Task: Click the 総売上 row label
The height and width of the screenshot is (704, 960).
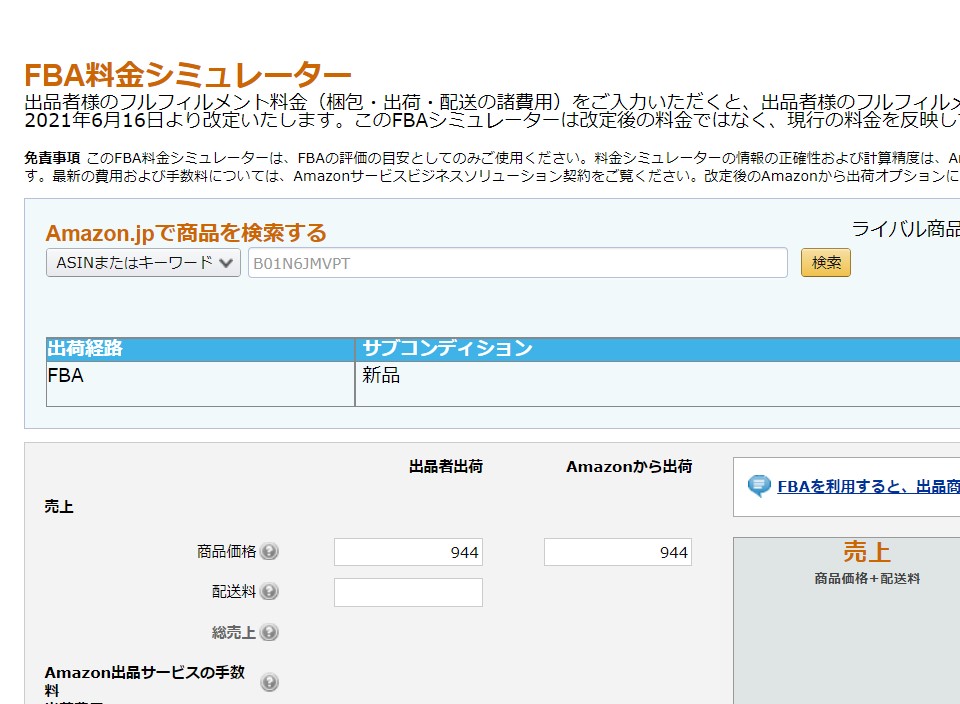Action: pos(234,632)
